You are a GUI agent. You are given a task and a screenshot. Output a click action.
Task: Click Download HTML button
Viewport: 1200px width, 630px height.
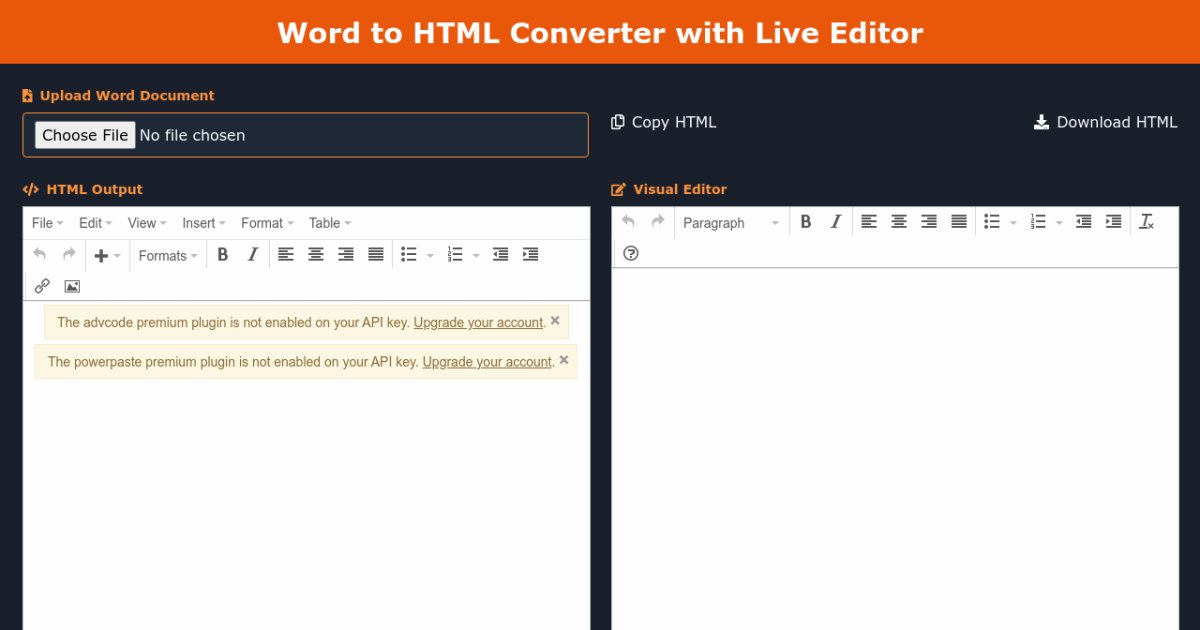click(x=1106, y=122)
